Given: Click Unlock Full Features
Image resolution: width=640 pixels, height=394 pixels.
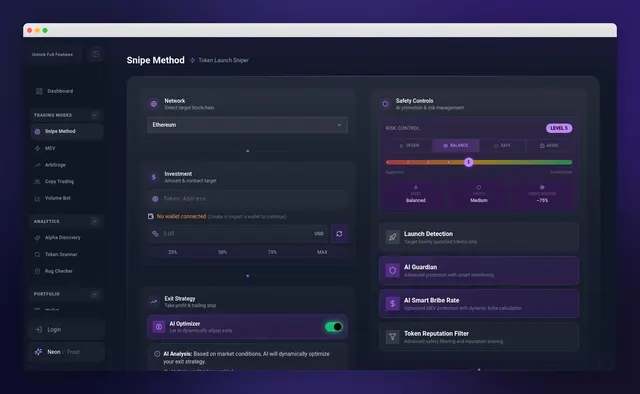Looking at the screenshot, I should [x=52, y=54].
